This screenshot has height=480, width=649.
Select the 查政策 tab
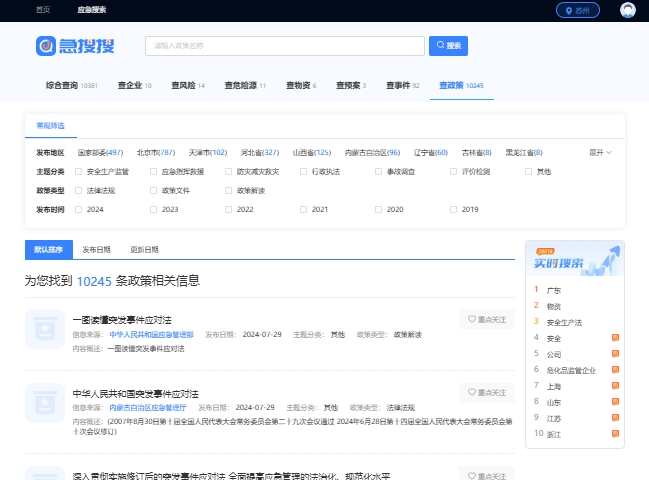pos(461,85)
